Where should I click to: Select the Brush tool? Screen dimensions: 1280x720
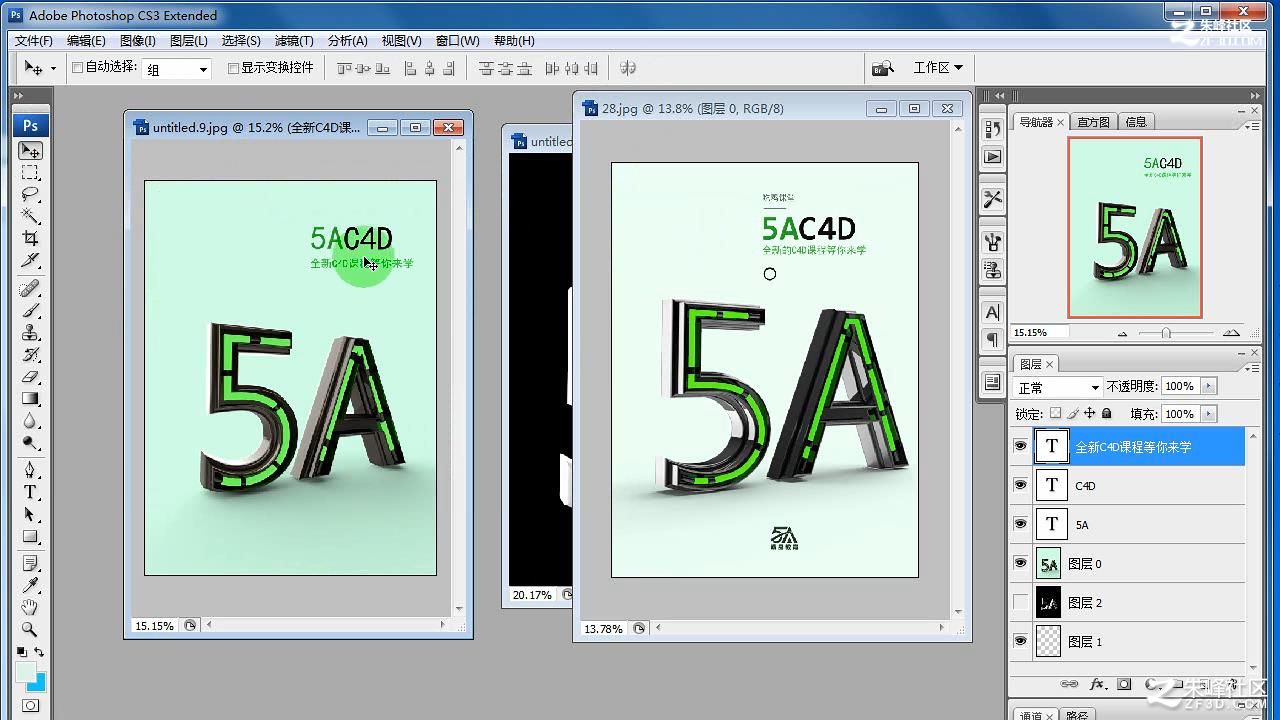pos(31,311)
